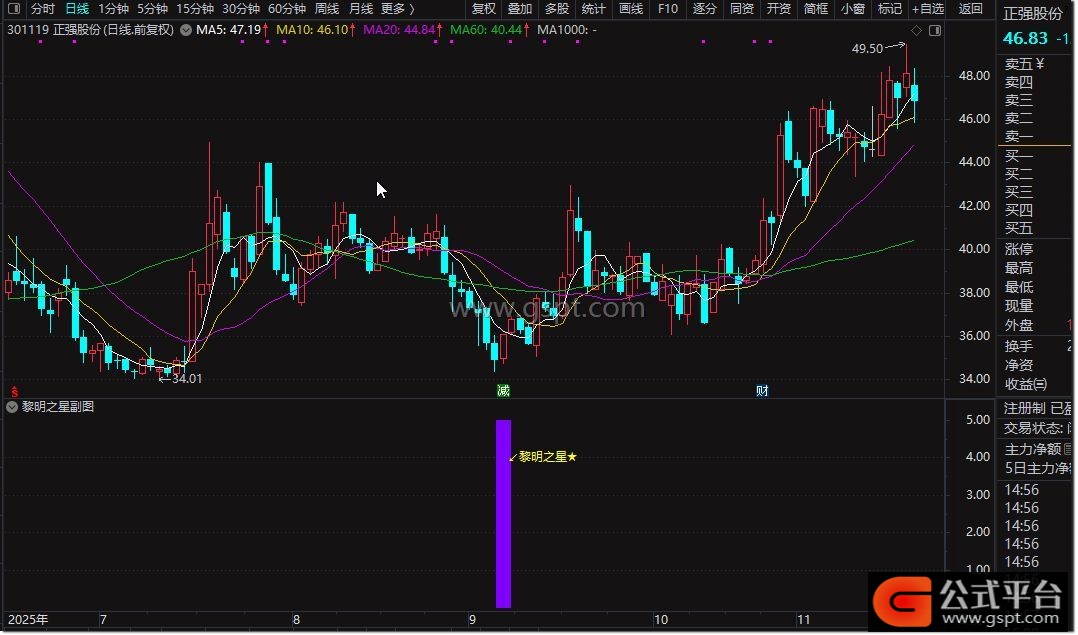
Task: Toggle the left sidebar panel icon
Action: pos(13,9)
